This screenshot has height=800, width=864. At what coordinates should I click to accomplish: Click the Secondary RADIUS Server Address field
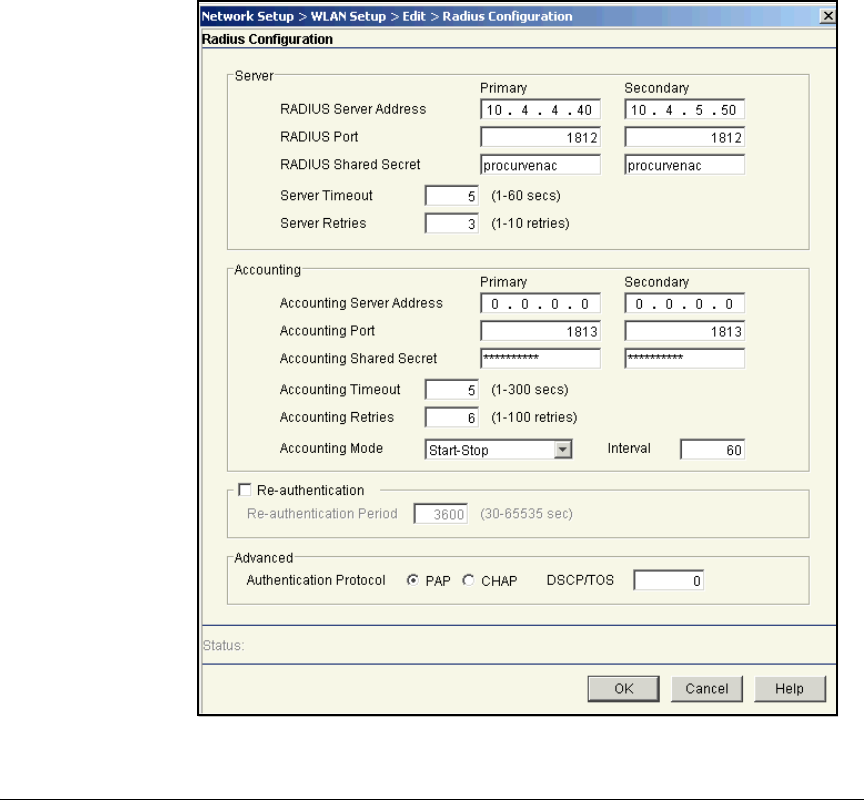tap(684, 110)
